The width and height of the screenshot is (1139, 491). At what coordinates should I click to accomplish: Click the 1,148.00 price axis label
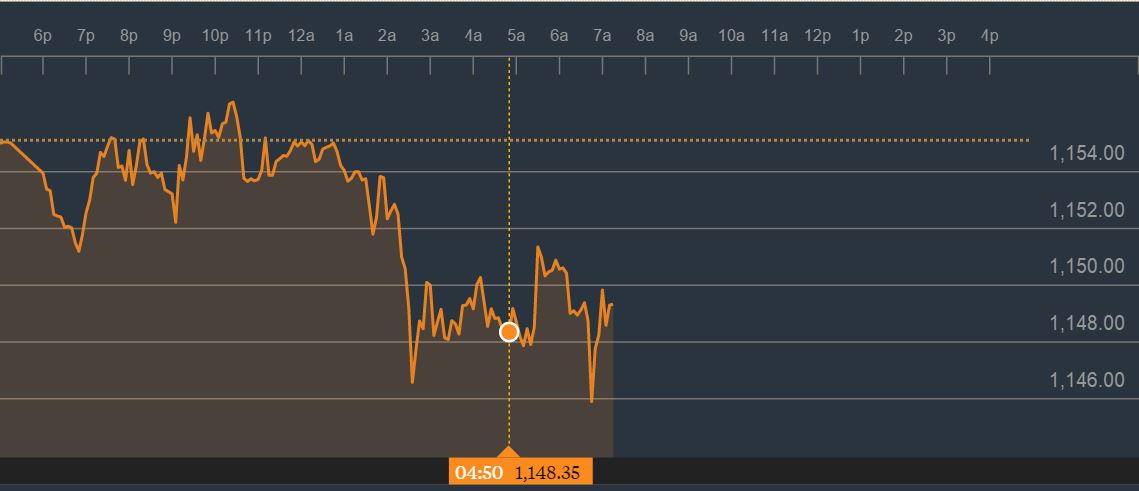[1087, 323]
